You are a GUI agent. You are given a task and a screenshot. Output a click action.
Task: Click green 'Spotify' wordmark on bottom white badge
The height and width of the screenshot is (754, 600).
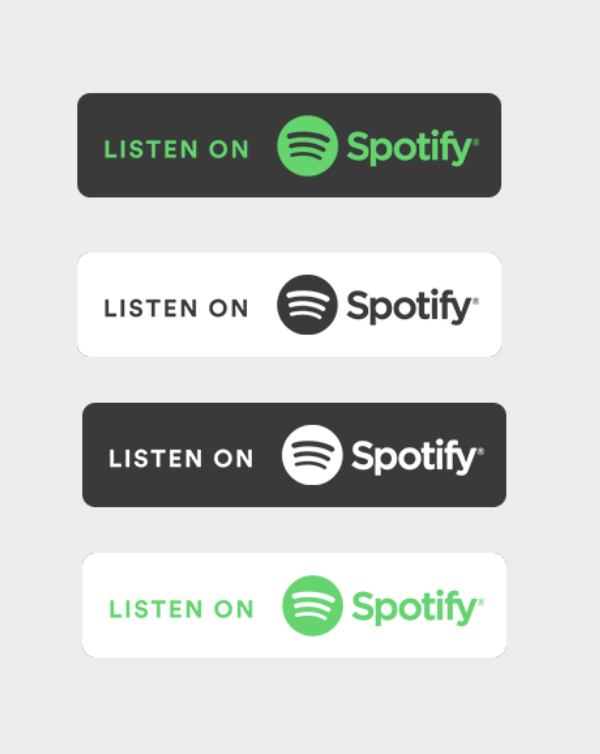click(417, 607)
